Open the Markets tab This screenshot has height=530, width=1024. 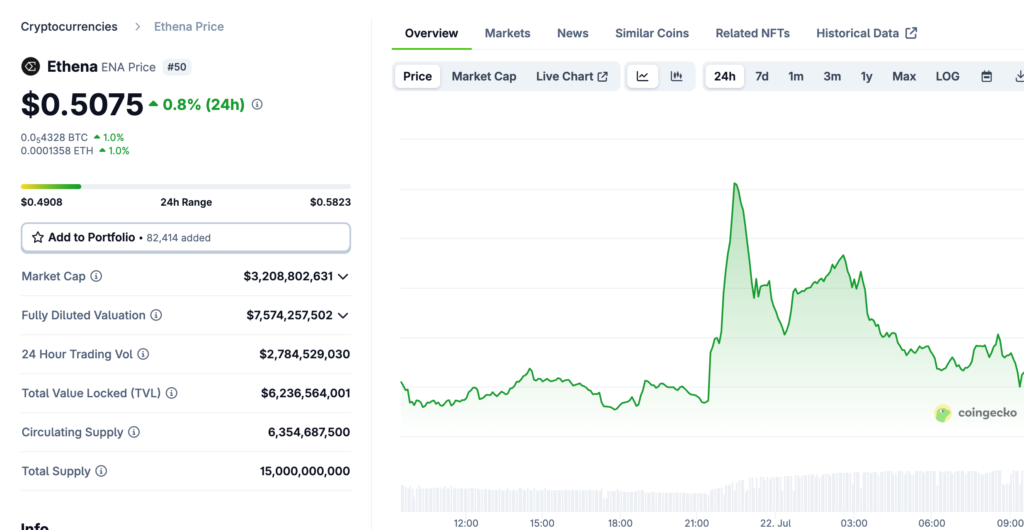click(x=507, y=33)
